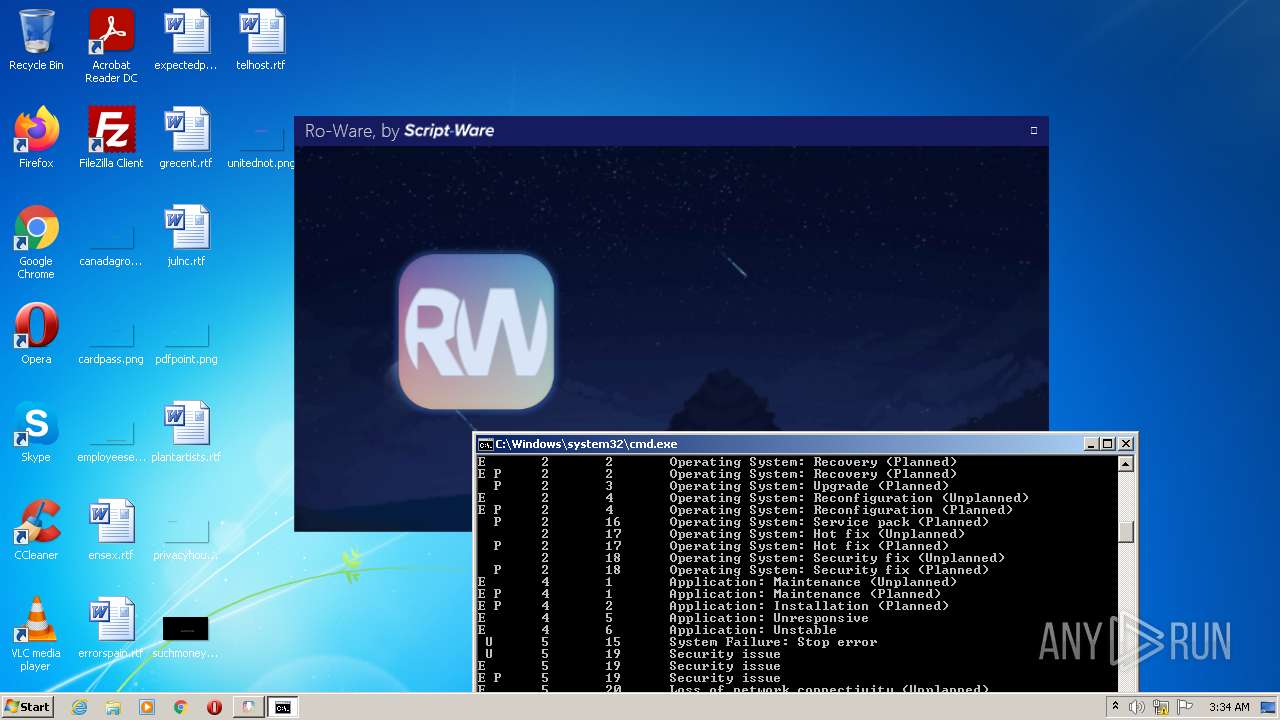Click the cmd.exe vertical scrollbar thumb

pyautogui.click(x=1126, y=532)
